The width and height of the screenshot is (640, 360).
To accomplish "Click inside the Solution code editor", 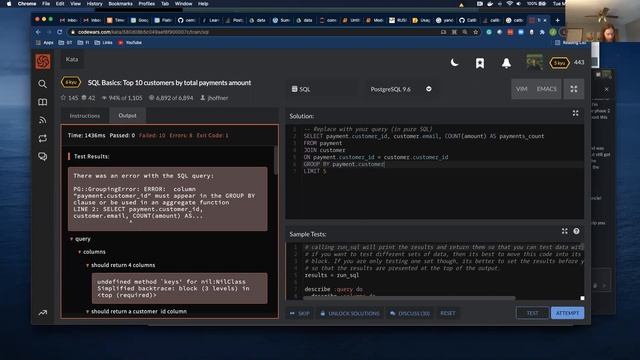I will [x=435, y=171].
